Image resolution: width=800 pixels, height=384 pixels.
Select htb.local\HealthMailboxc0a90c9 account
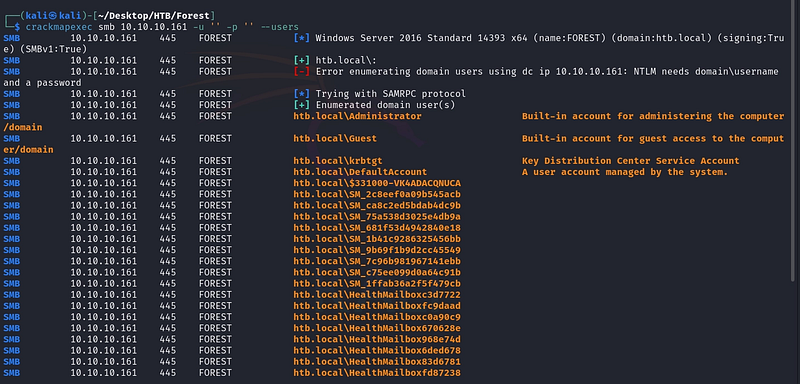click(377, 317)
